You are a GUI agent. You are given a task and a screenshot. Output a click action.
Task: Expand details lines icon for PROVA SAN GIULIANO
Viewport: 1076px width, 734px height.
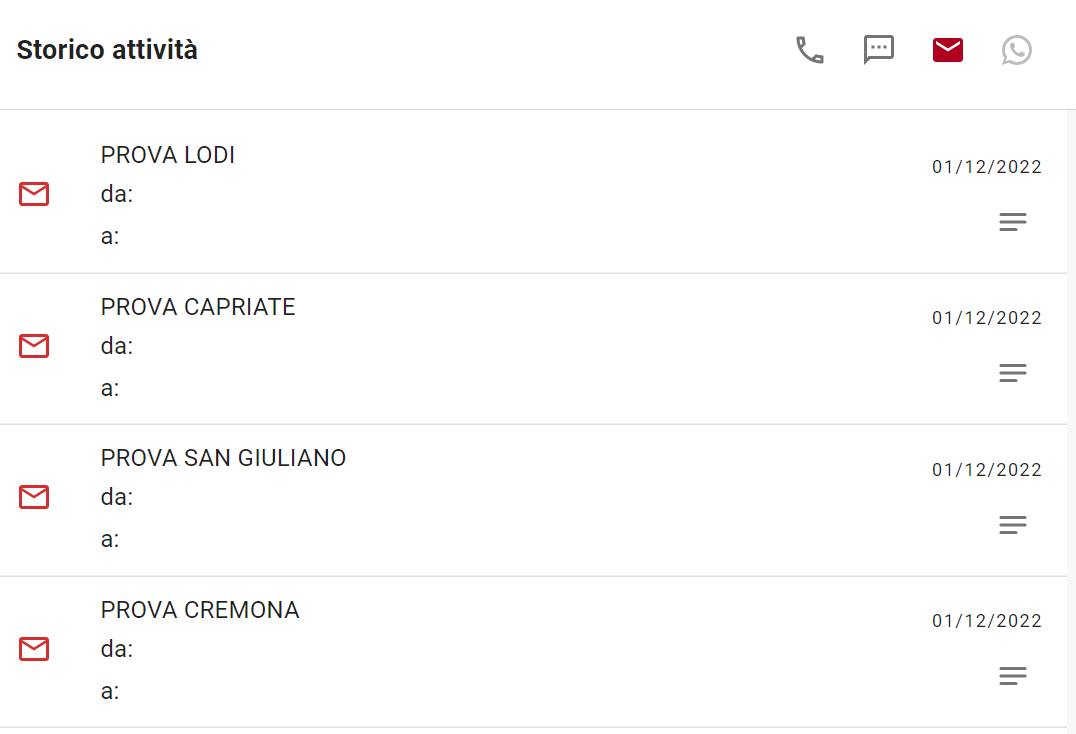point(1012,525)
